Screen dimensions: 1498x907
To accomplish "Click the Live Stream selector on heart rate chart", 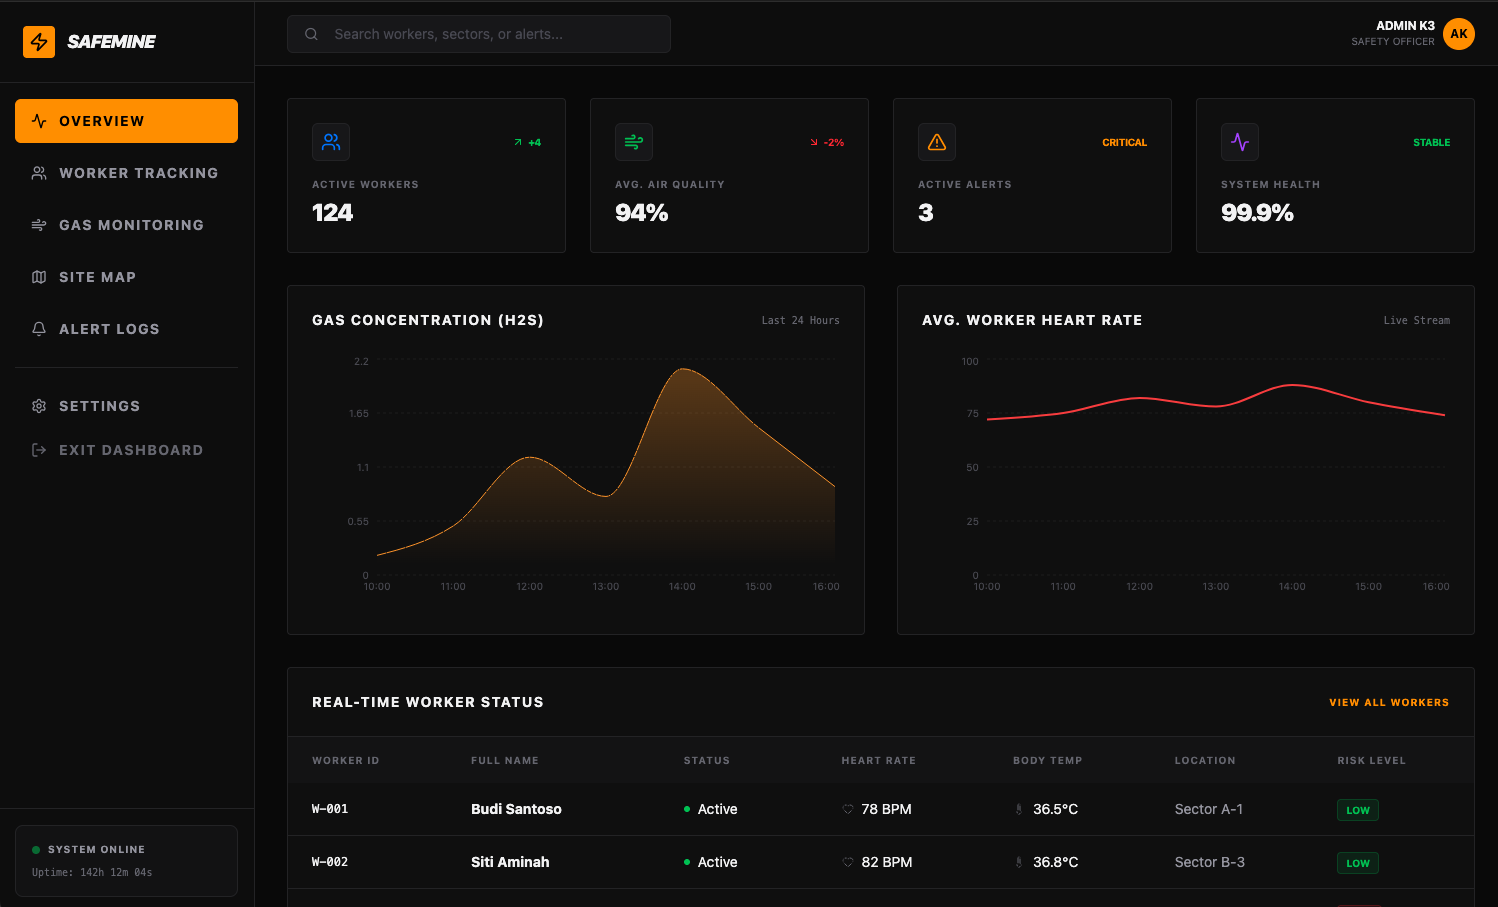I will (x=1417, y=320).
